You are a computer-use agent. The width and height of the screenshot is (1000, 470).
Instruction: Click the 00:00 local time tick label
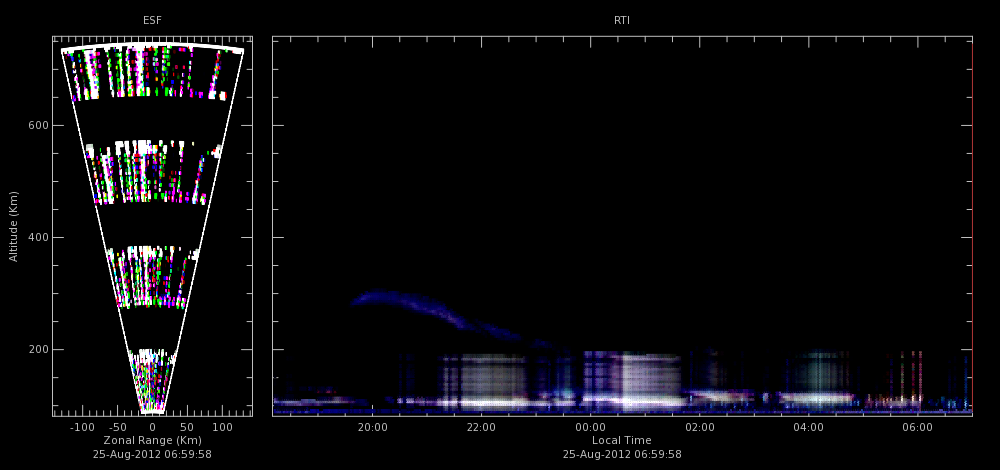[x=590, y=427]
